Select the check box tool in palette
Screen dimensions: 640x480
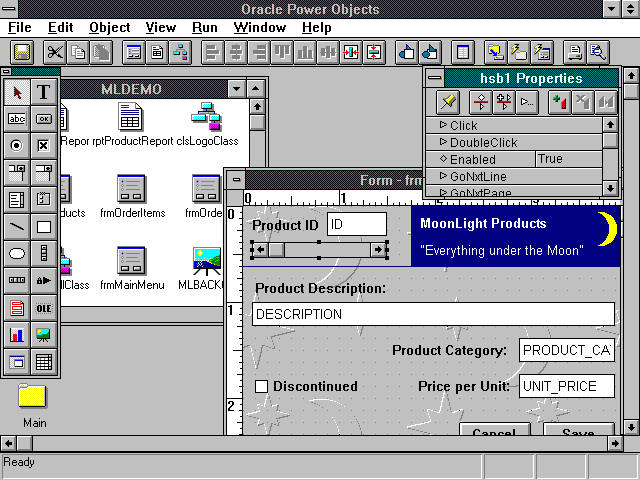[44, 146]
